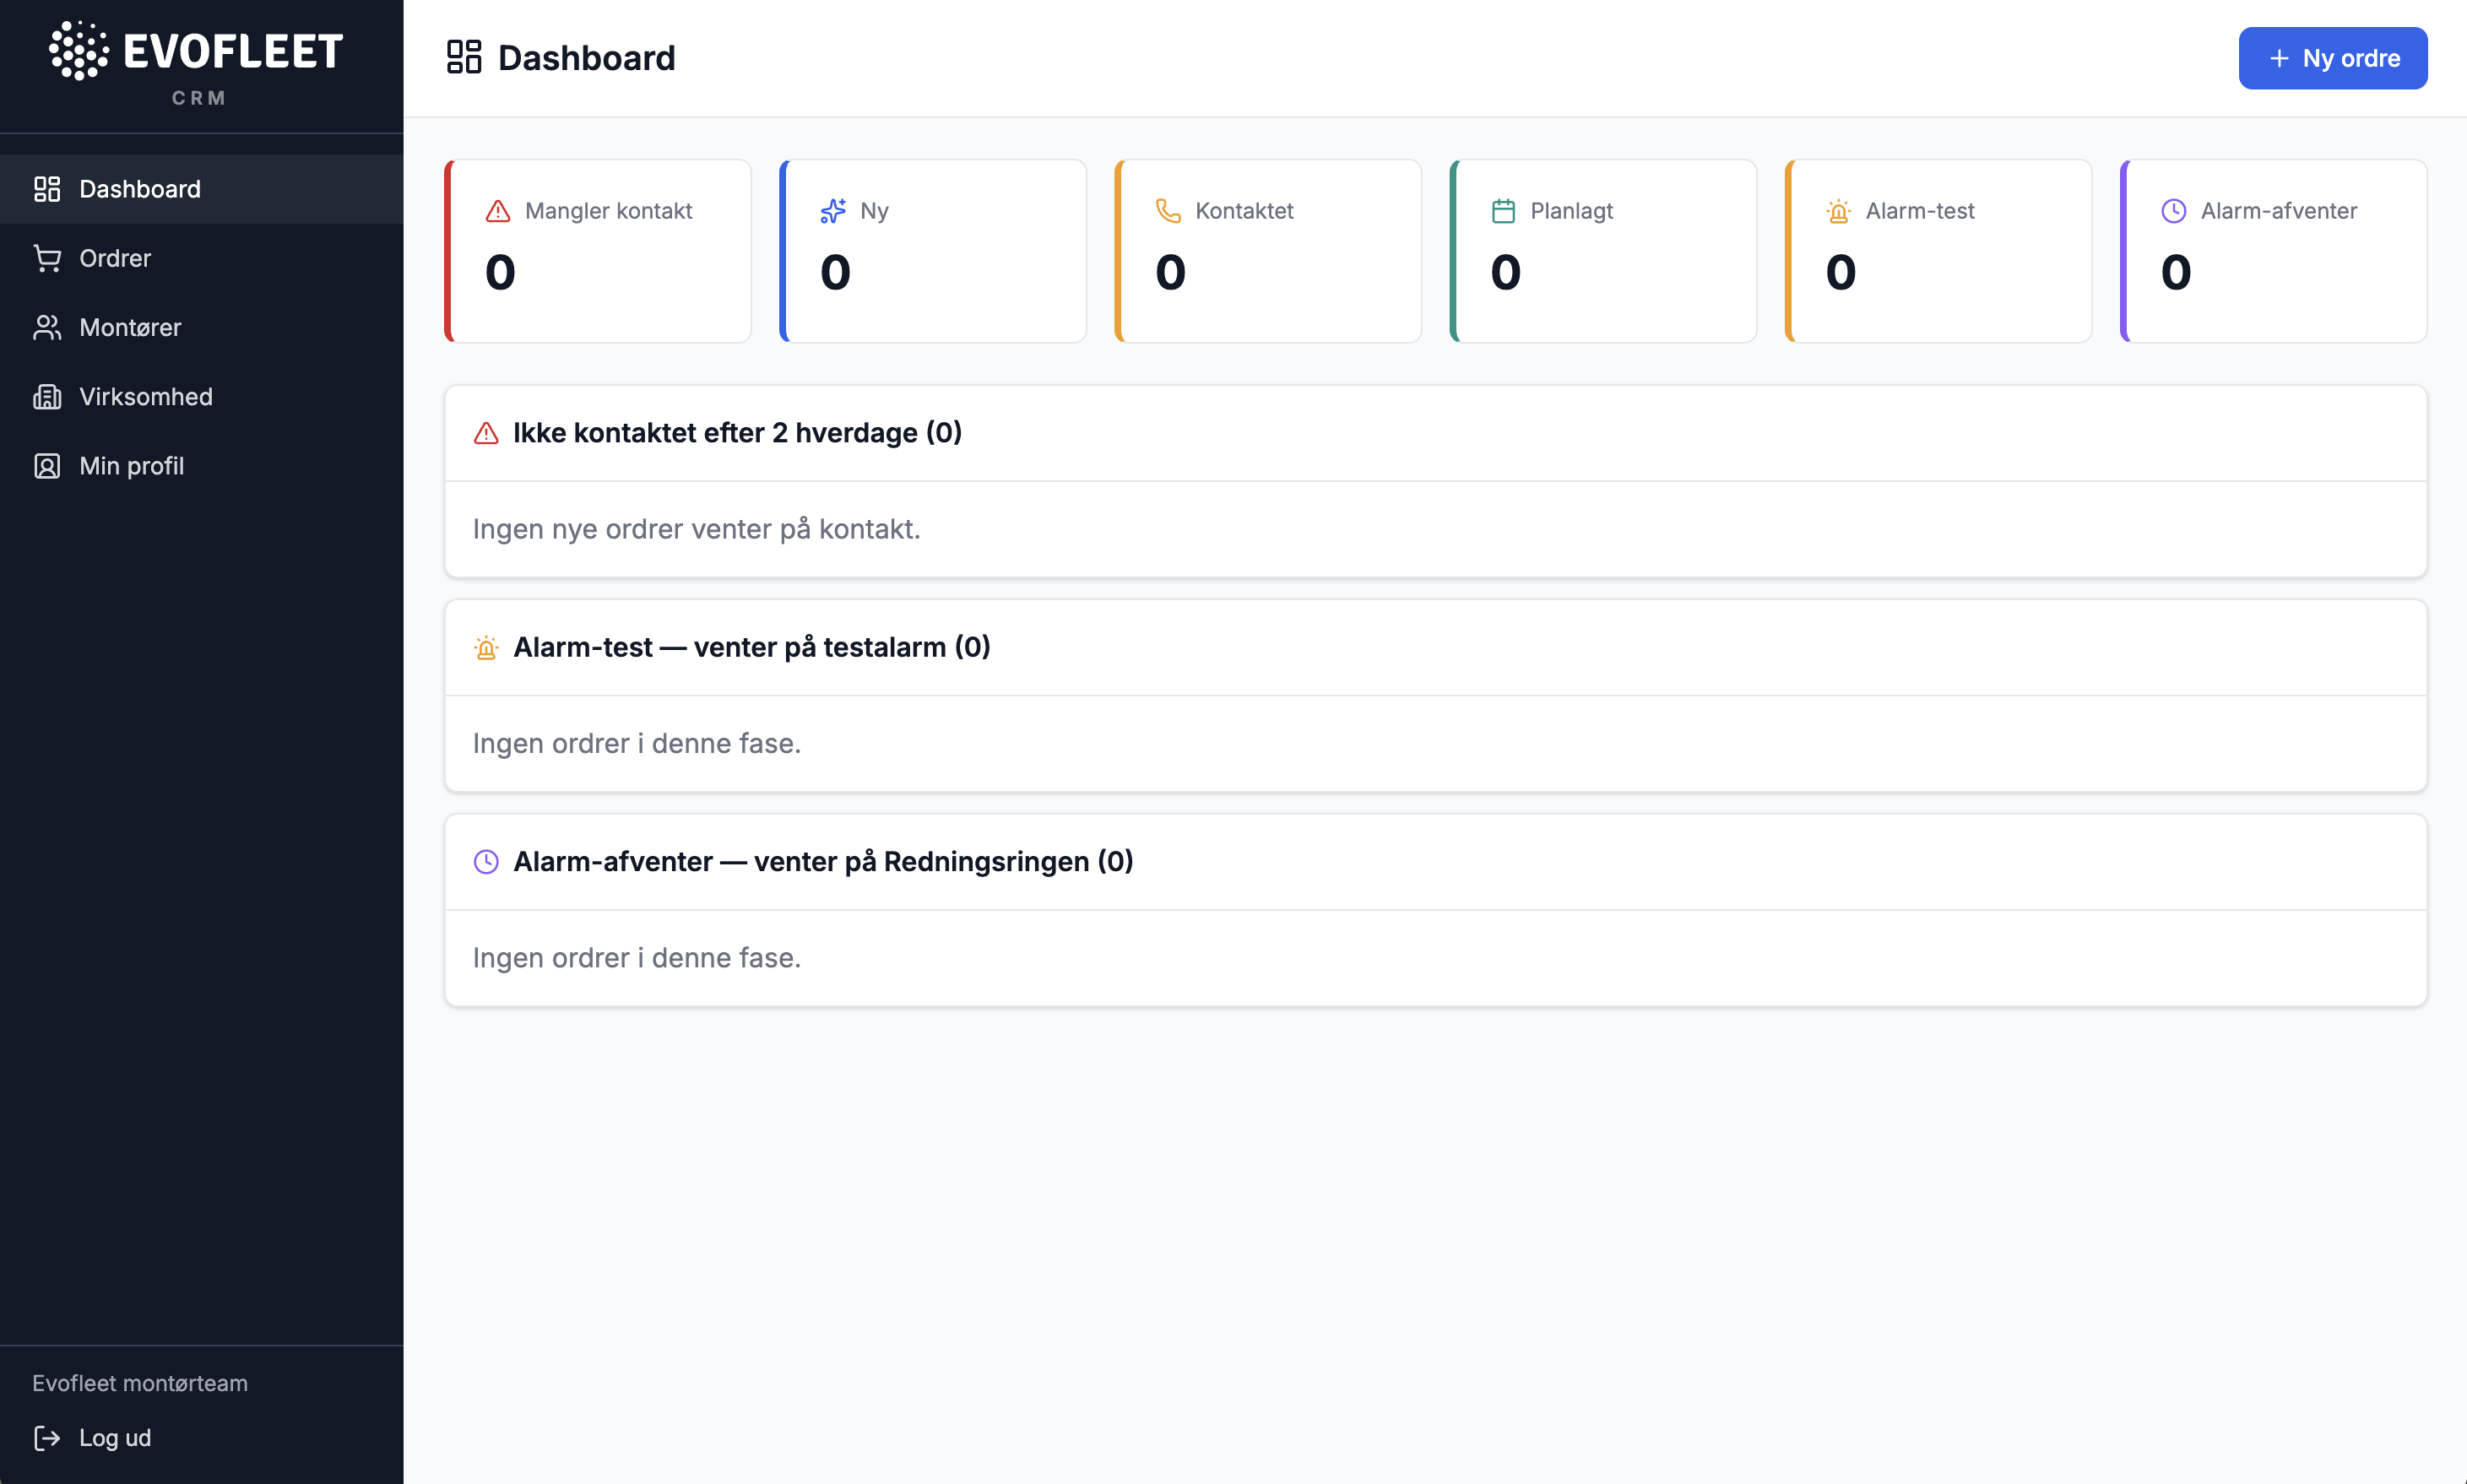Click warning icon beside Ikke kontaktet heading
The image size is (2467, 1484).
pos(486,433)
